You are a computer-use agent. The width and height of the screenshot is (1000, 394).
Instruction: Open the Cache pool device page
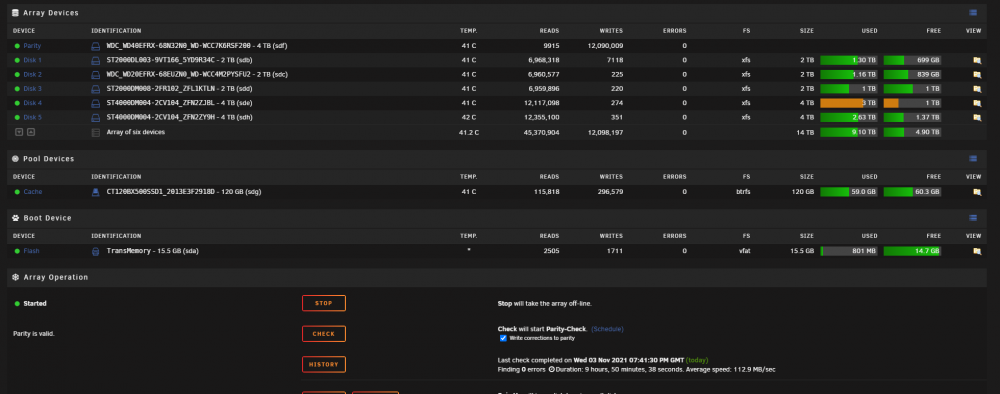33,192
